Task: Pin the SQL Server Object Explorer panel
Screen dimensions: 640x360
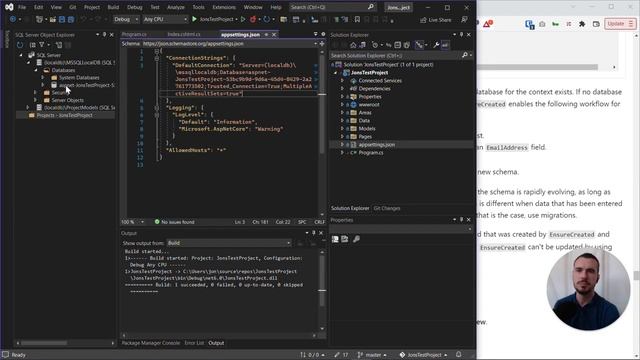Action: [x=104, y=35]
